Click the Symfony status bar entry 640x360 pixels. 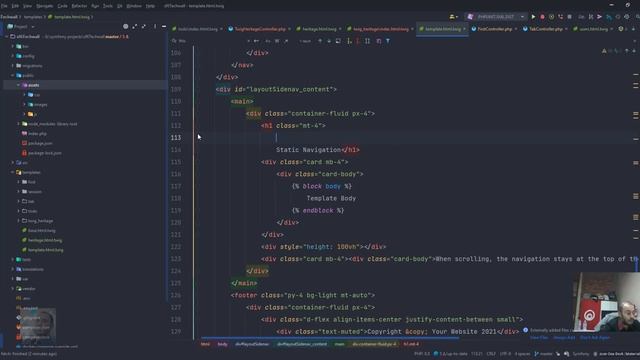tap(580, 354)
